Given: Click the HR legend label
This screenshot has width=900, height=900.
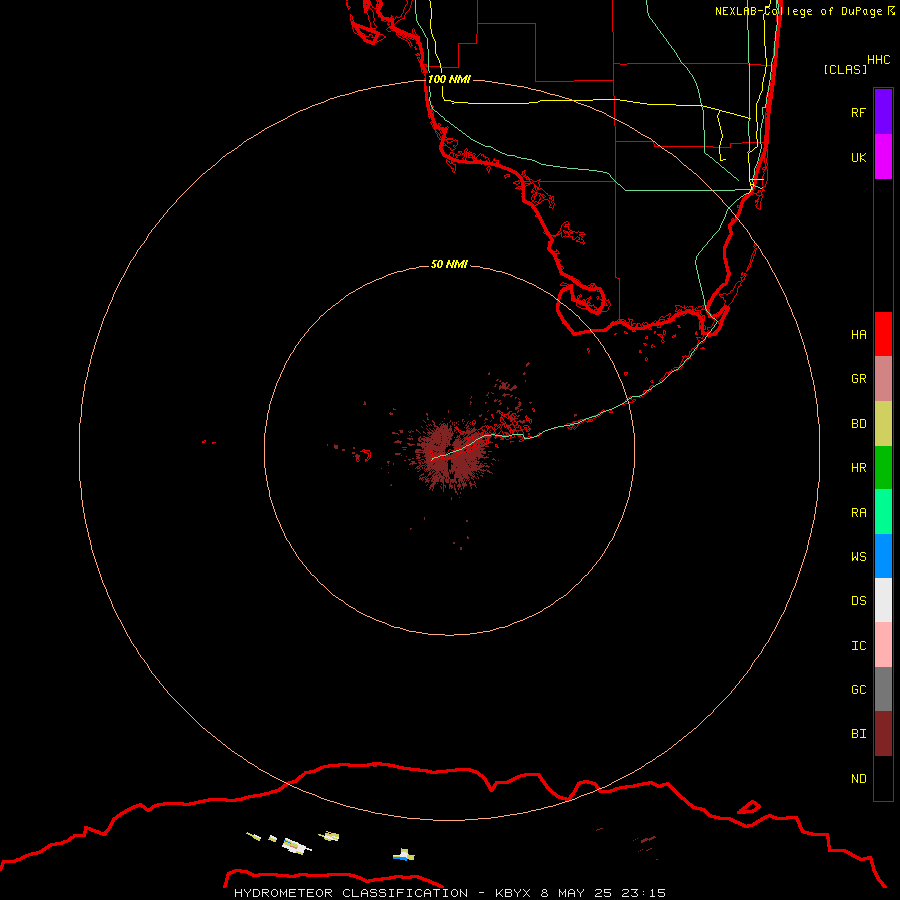Looking at the screenshot, I should [x=859, y=468].
